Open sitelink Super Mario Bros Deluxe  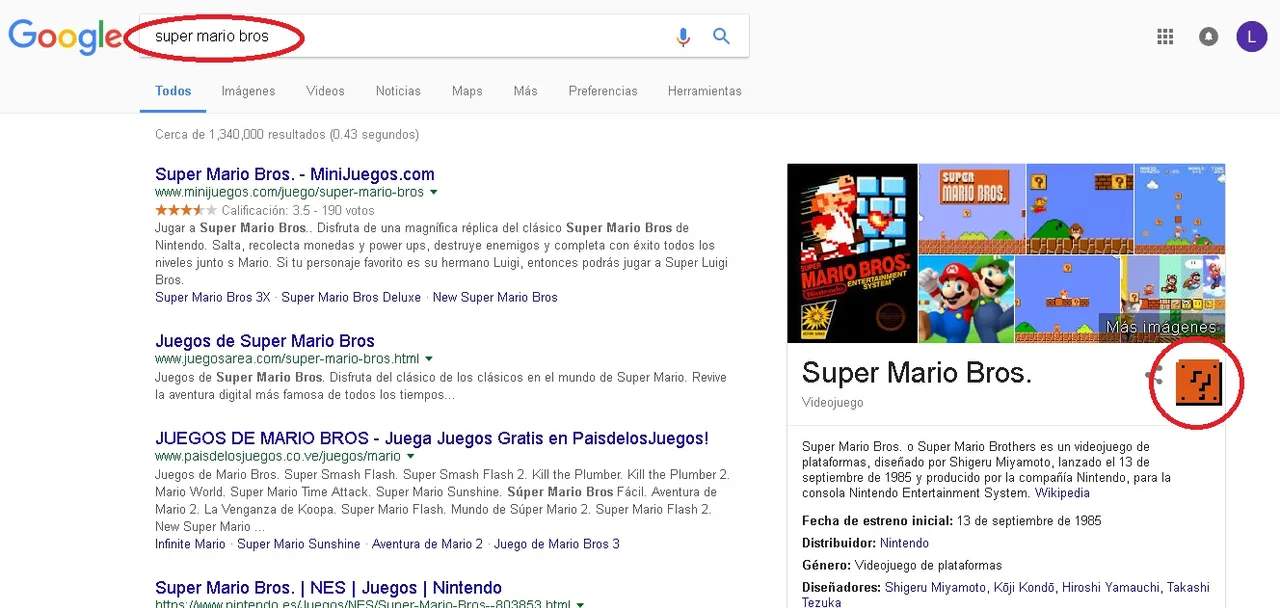point(351,297)
